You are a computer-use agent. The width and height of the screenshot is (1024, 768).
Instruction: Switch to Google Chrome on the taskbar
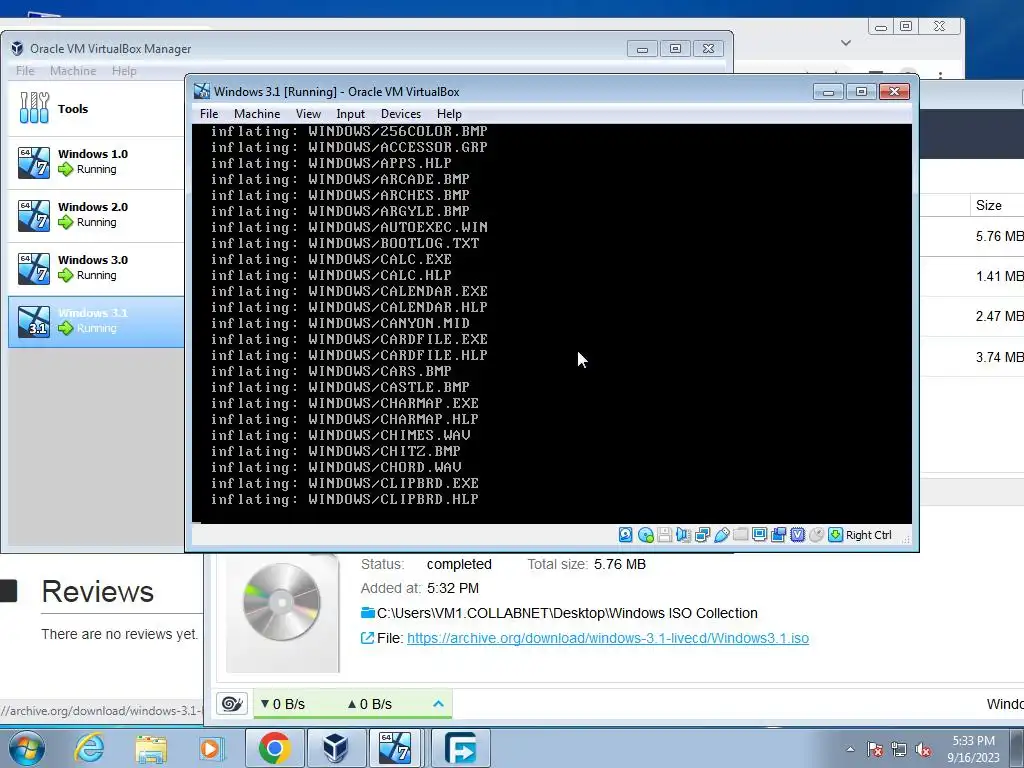pyautogui.click(x=274, y=748)
